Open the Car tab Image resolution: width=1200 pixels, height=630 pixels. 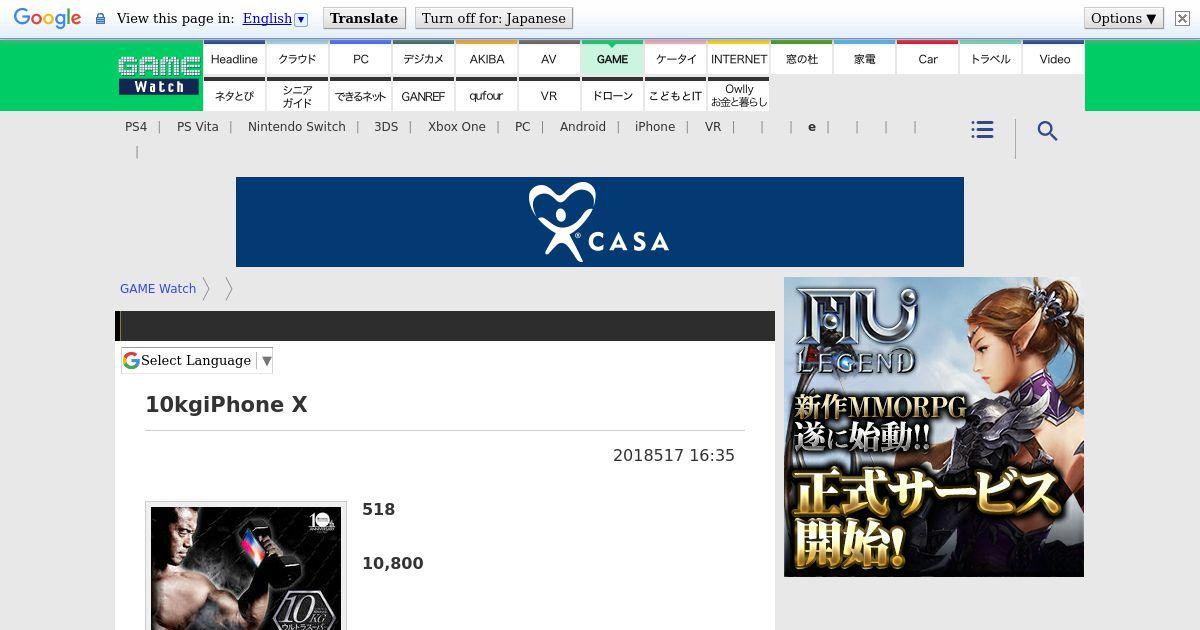pos(927,58)
